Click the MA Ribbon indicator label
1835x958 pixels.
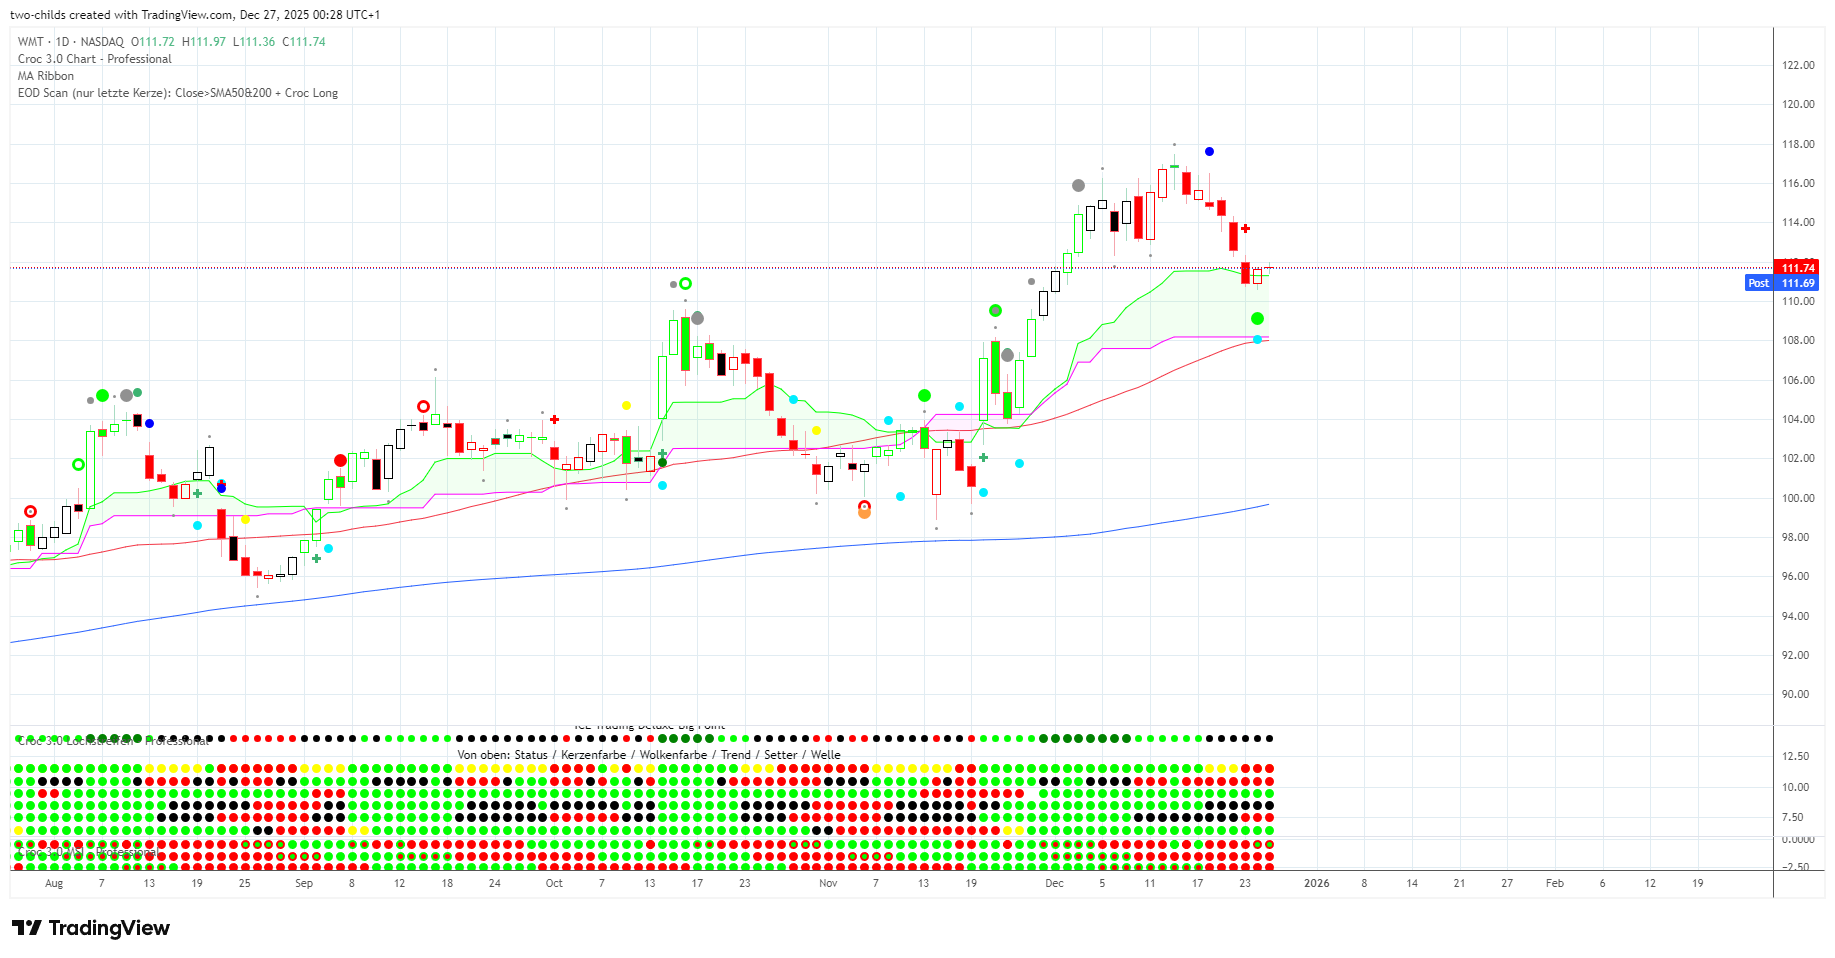[46, 76]
